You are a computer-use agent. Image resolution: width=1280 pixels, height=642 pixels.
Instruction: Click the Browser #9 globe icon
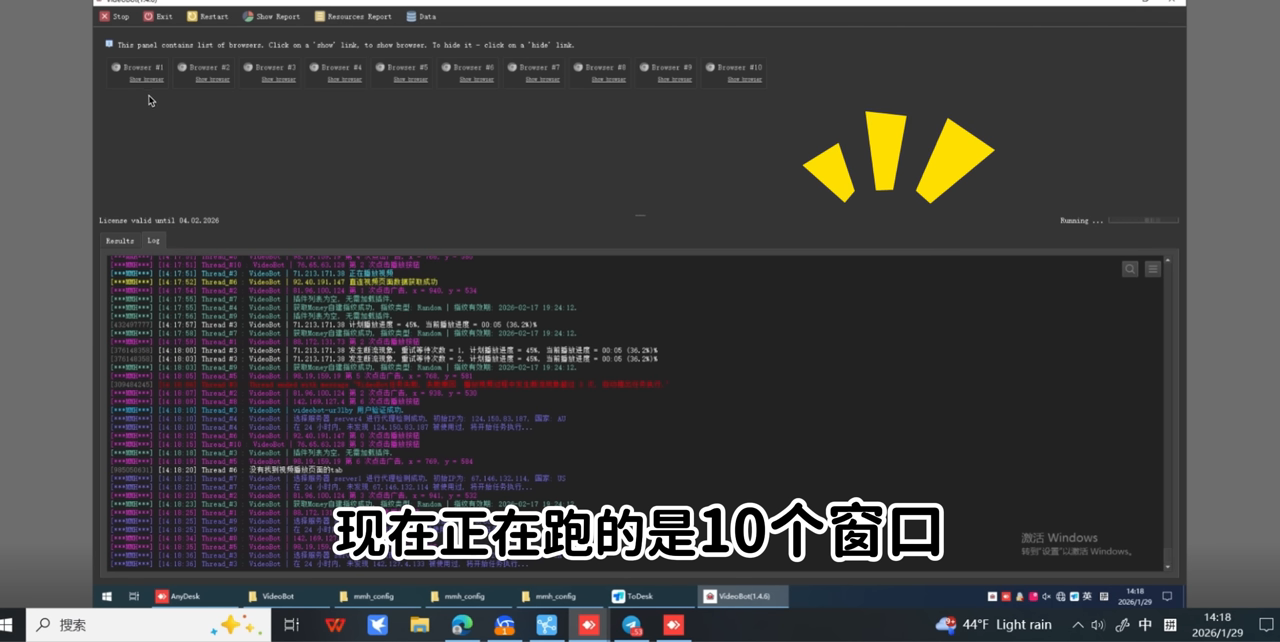pyautogui.click(x=645, y=67)
